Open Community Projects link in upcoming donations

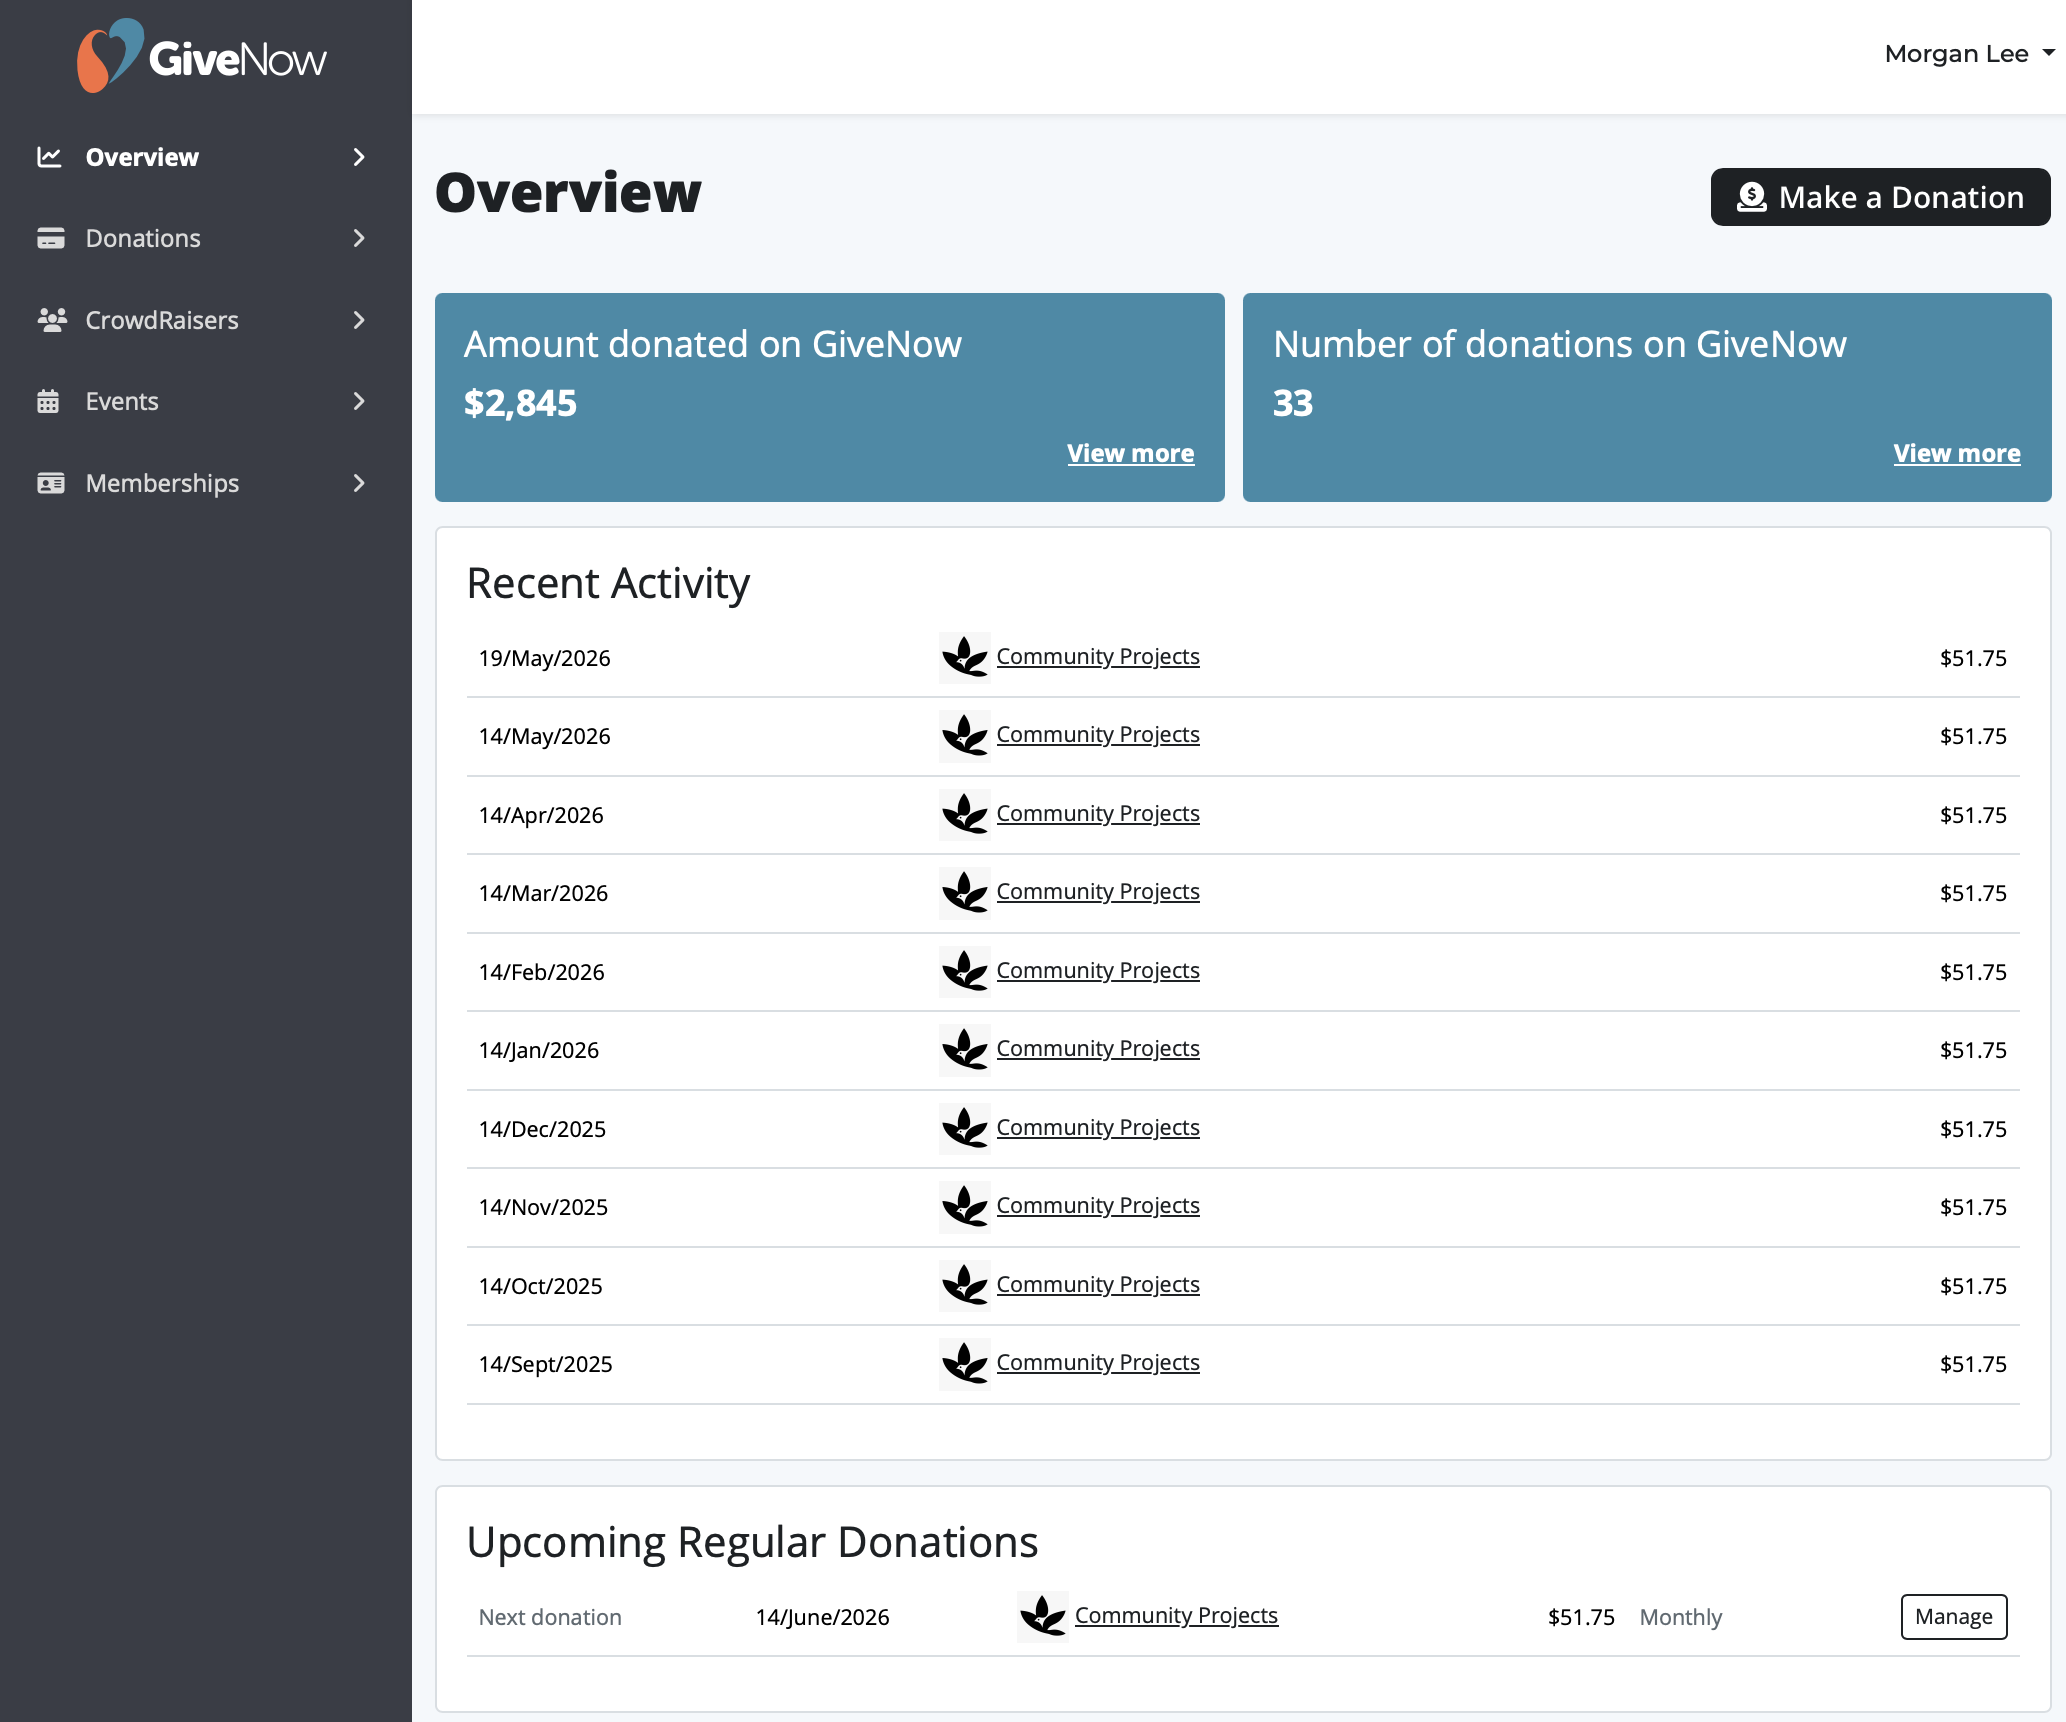click(1176, 1616)
